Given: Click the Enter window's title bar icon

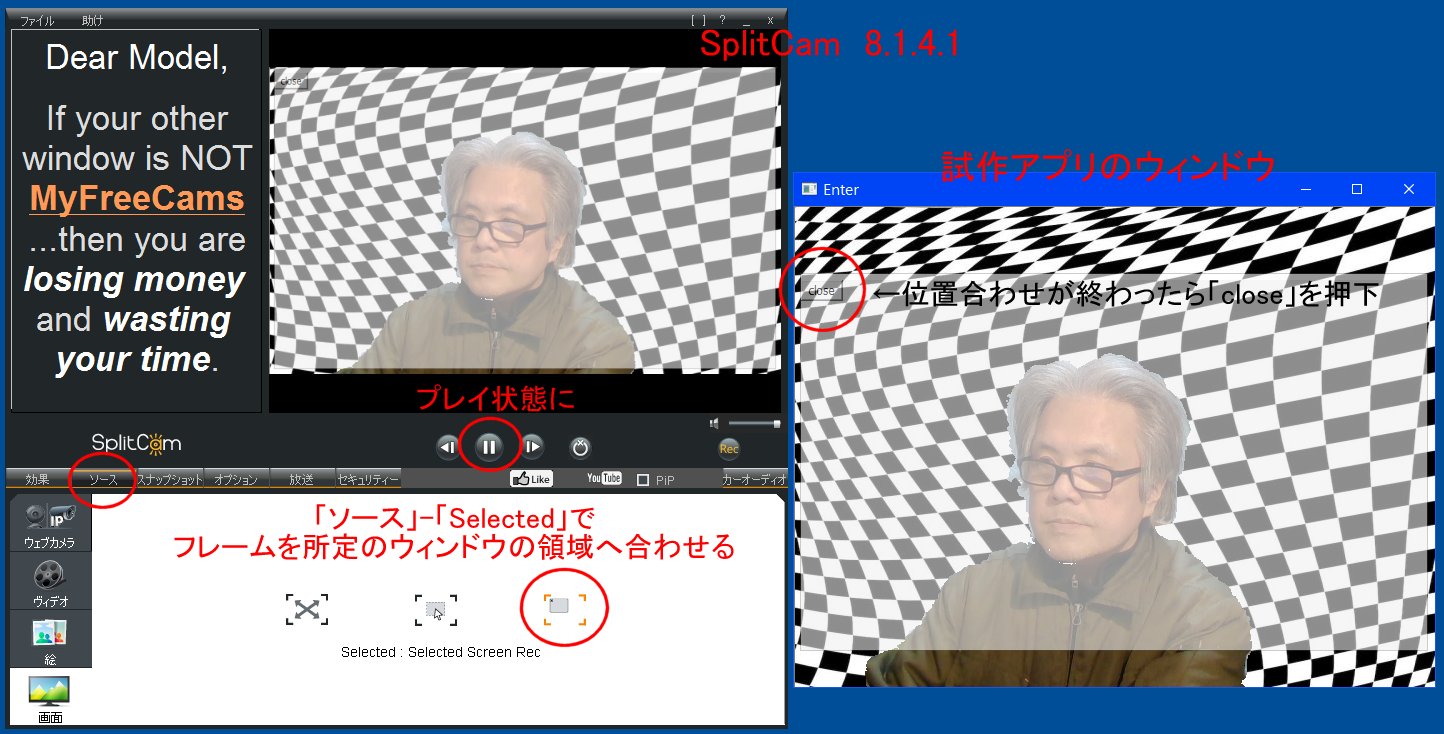Looking at the screenshot, I should (x=810, y=189).
